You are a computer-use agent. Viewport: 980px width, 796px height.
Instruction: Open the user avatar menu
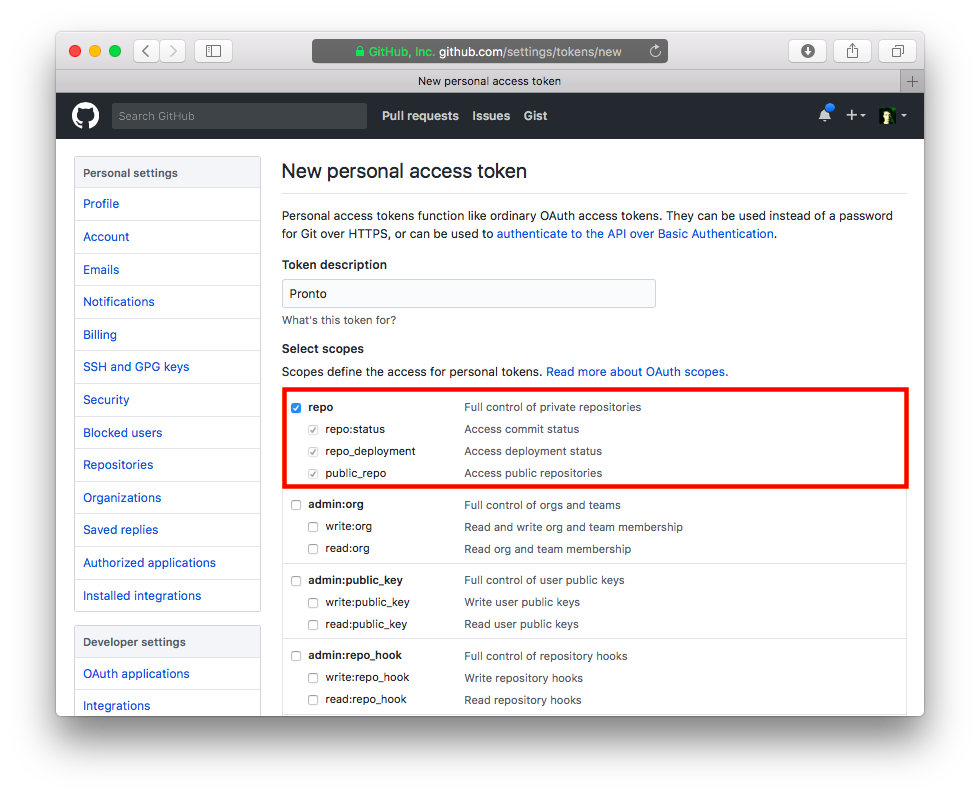[892, 116]
